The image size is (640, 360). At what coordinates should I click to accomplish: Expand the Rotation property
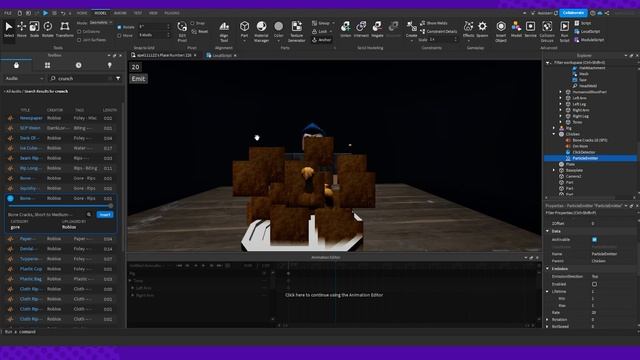pos(548,320)
